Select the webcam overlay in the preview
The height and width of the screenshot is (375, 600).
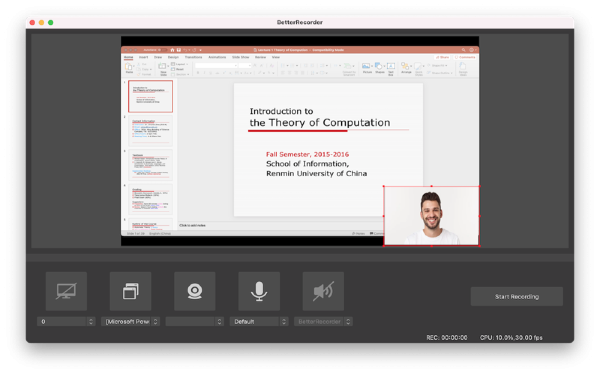pyautogui.click(x=431, y=216)
